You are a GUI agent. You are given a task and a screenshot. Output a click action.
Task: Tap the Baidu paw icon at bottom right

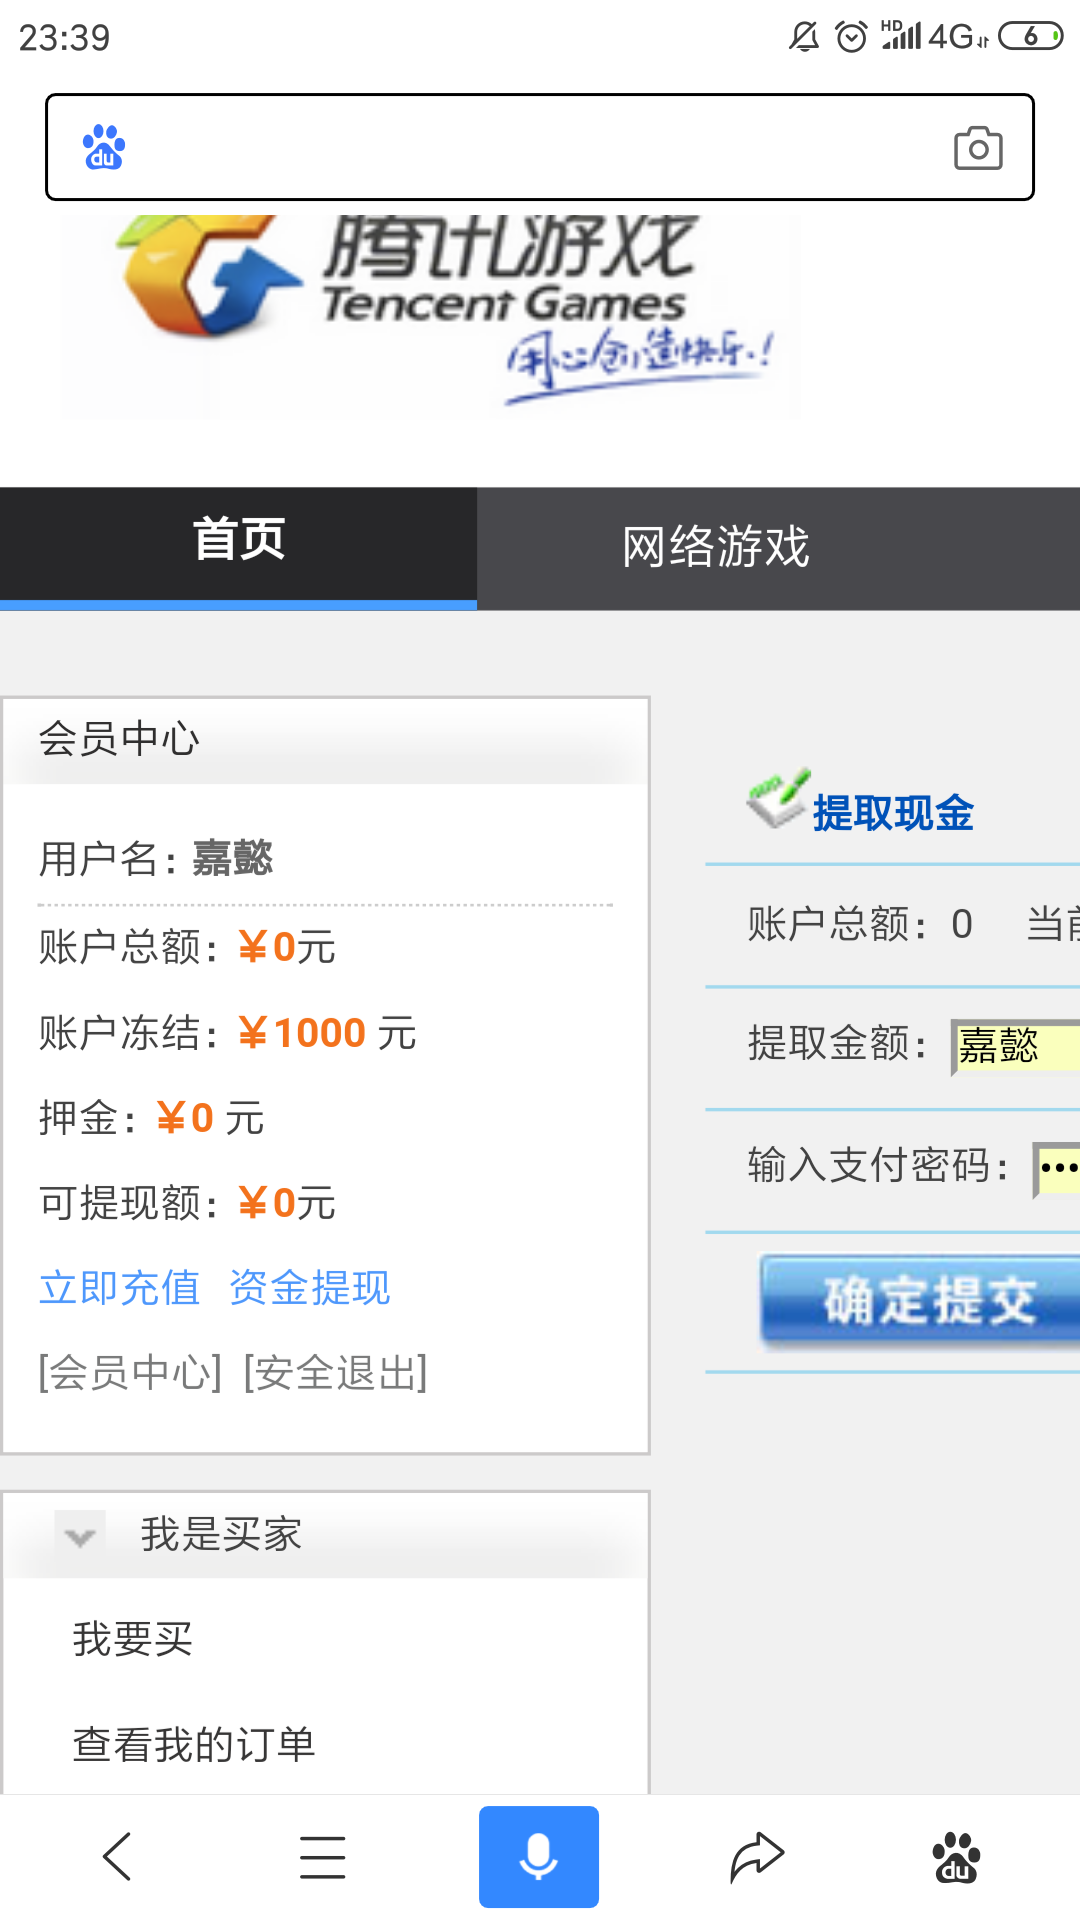coord(955,1855)
